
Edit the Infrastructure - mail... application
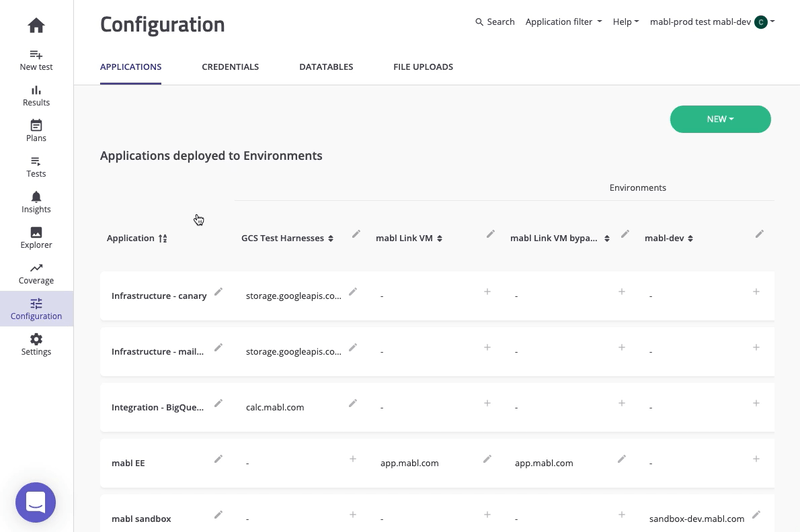(218, 347)
